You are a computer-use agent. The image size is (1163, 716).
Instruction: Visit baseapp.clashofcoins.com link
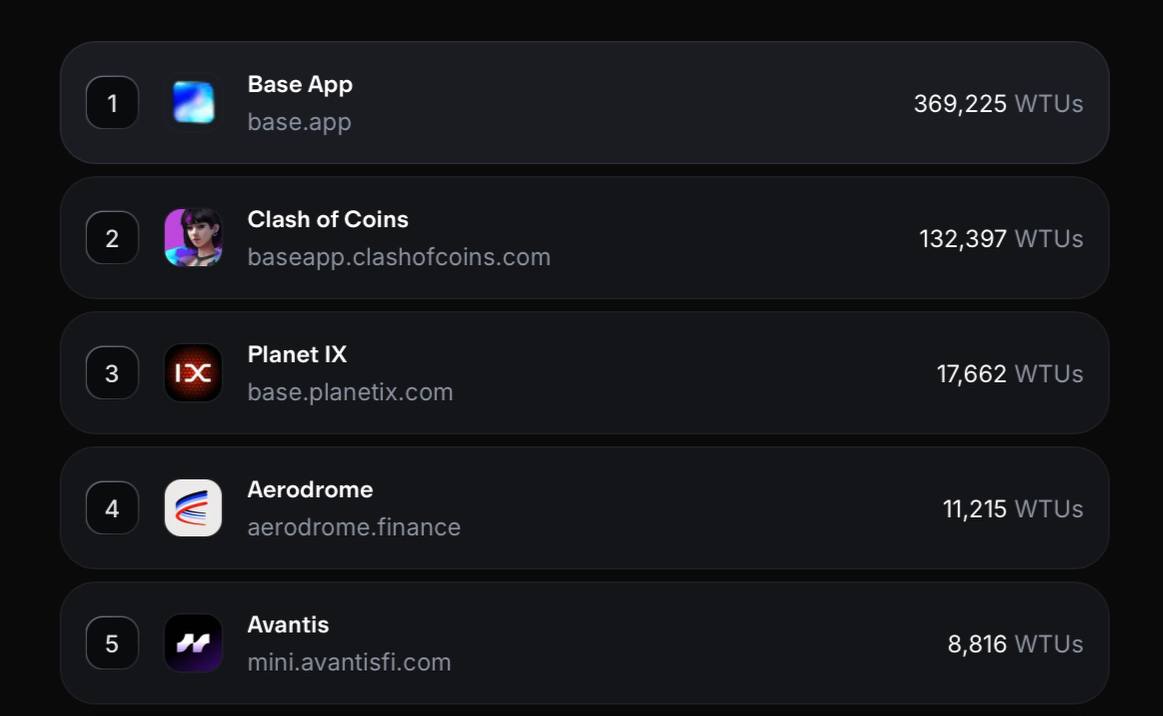[x=399, y=257]
